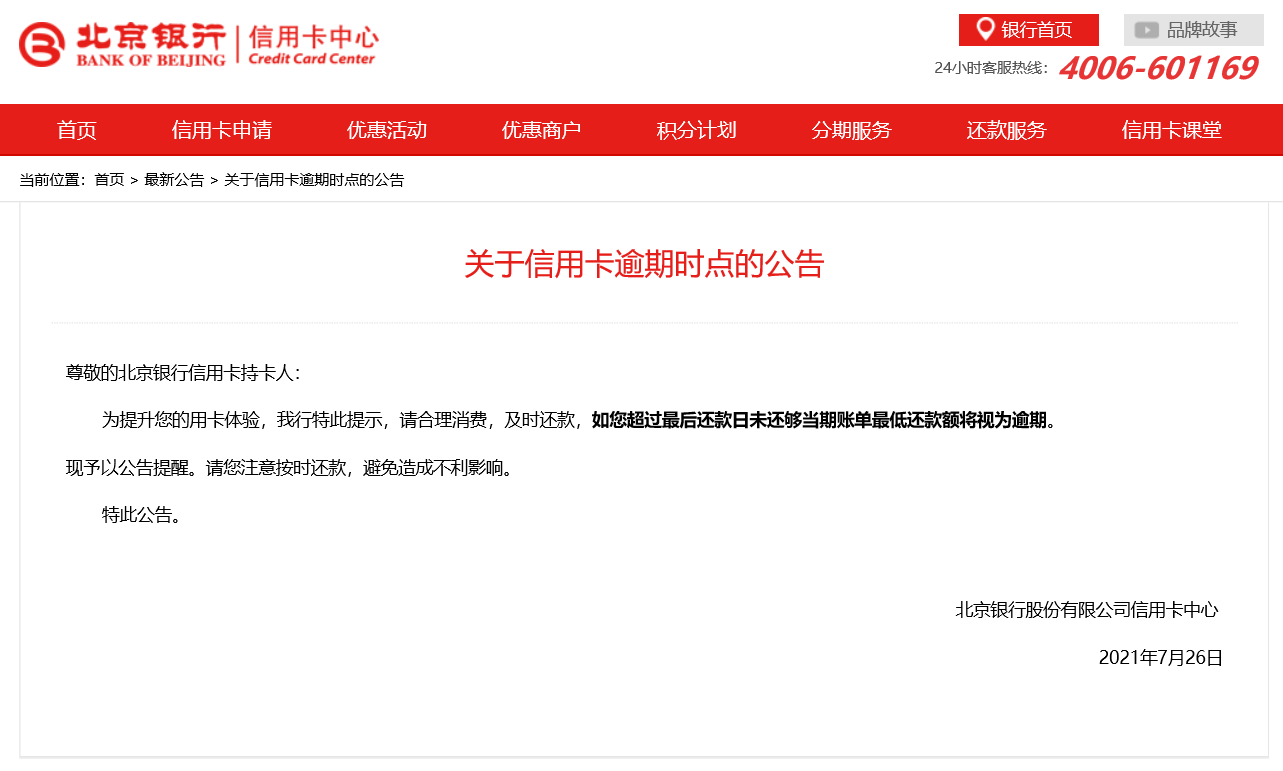
Task: Open the 还款服务 menu
Action: (x=1007, y=130)
